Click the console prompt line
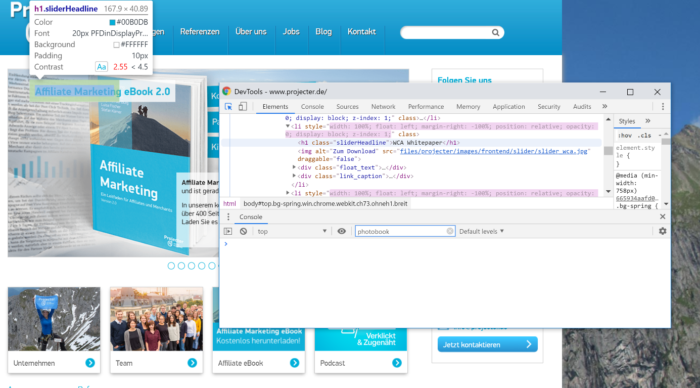700x388 pixels. pyautogui.click(x=445, y=244)
